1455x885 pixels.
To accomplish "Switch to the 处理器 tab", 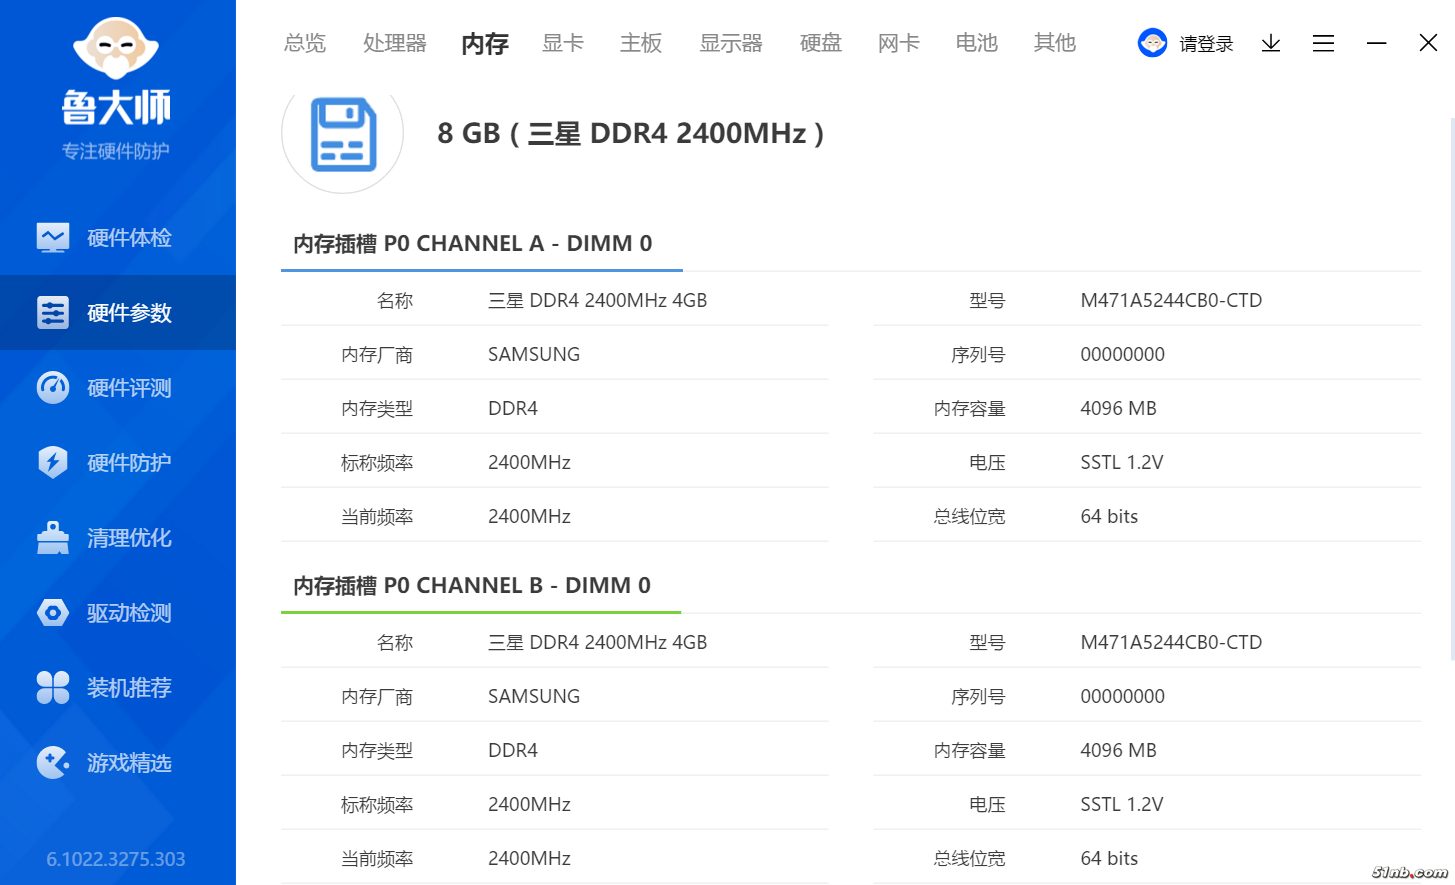I will coord(395,43).
